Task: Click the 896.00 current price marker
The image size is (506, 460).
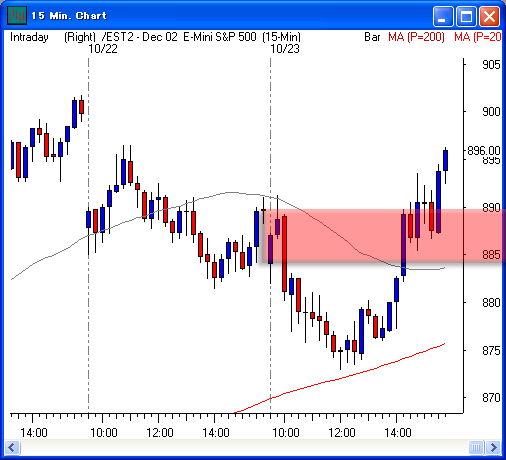Action: tap(484, 151)
